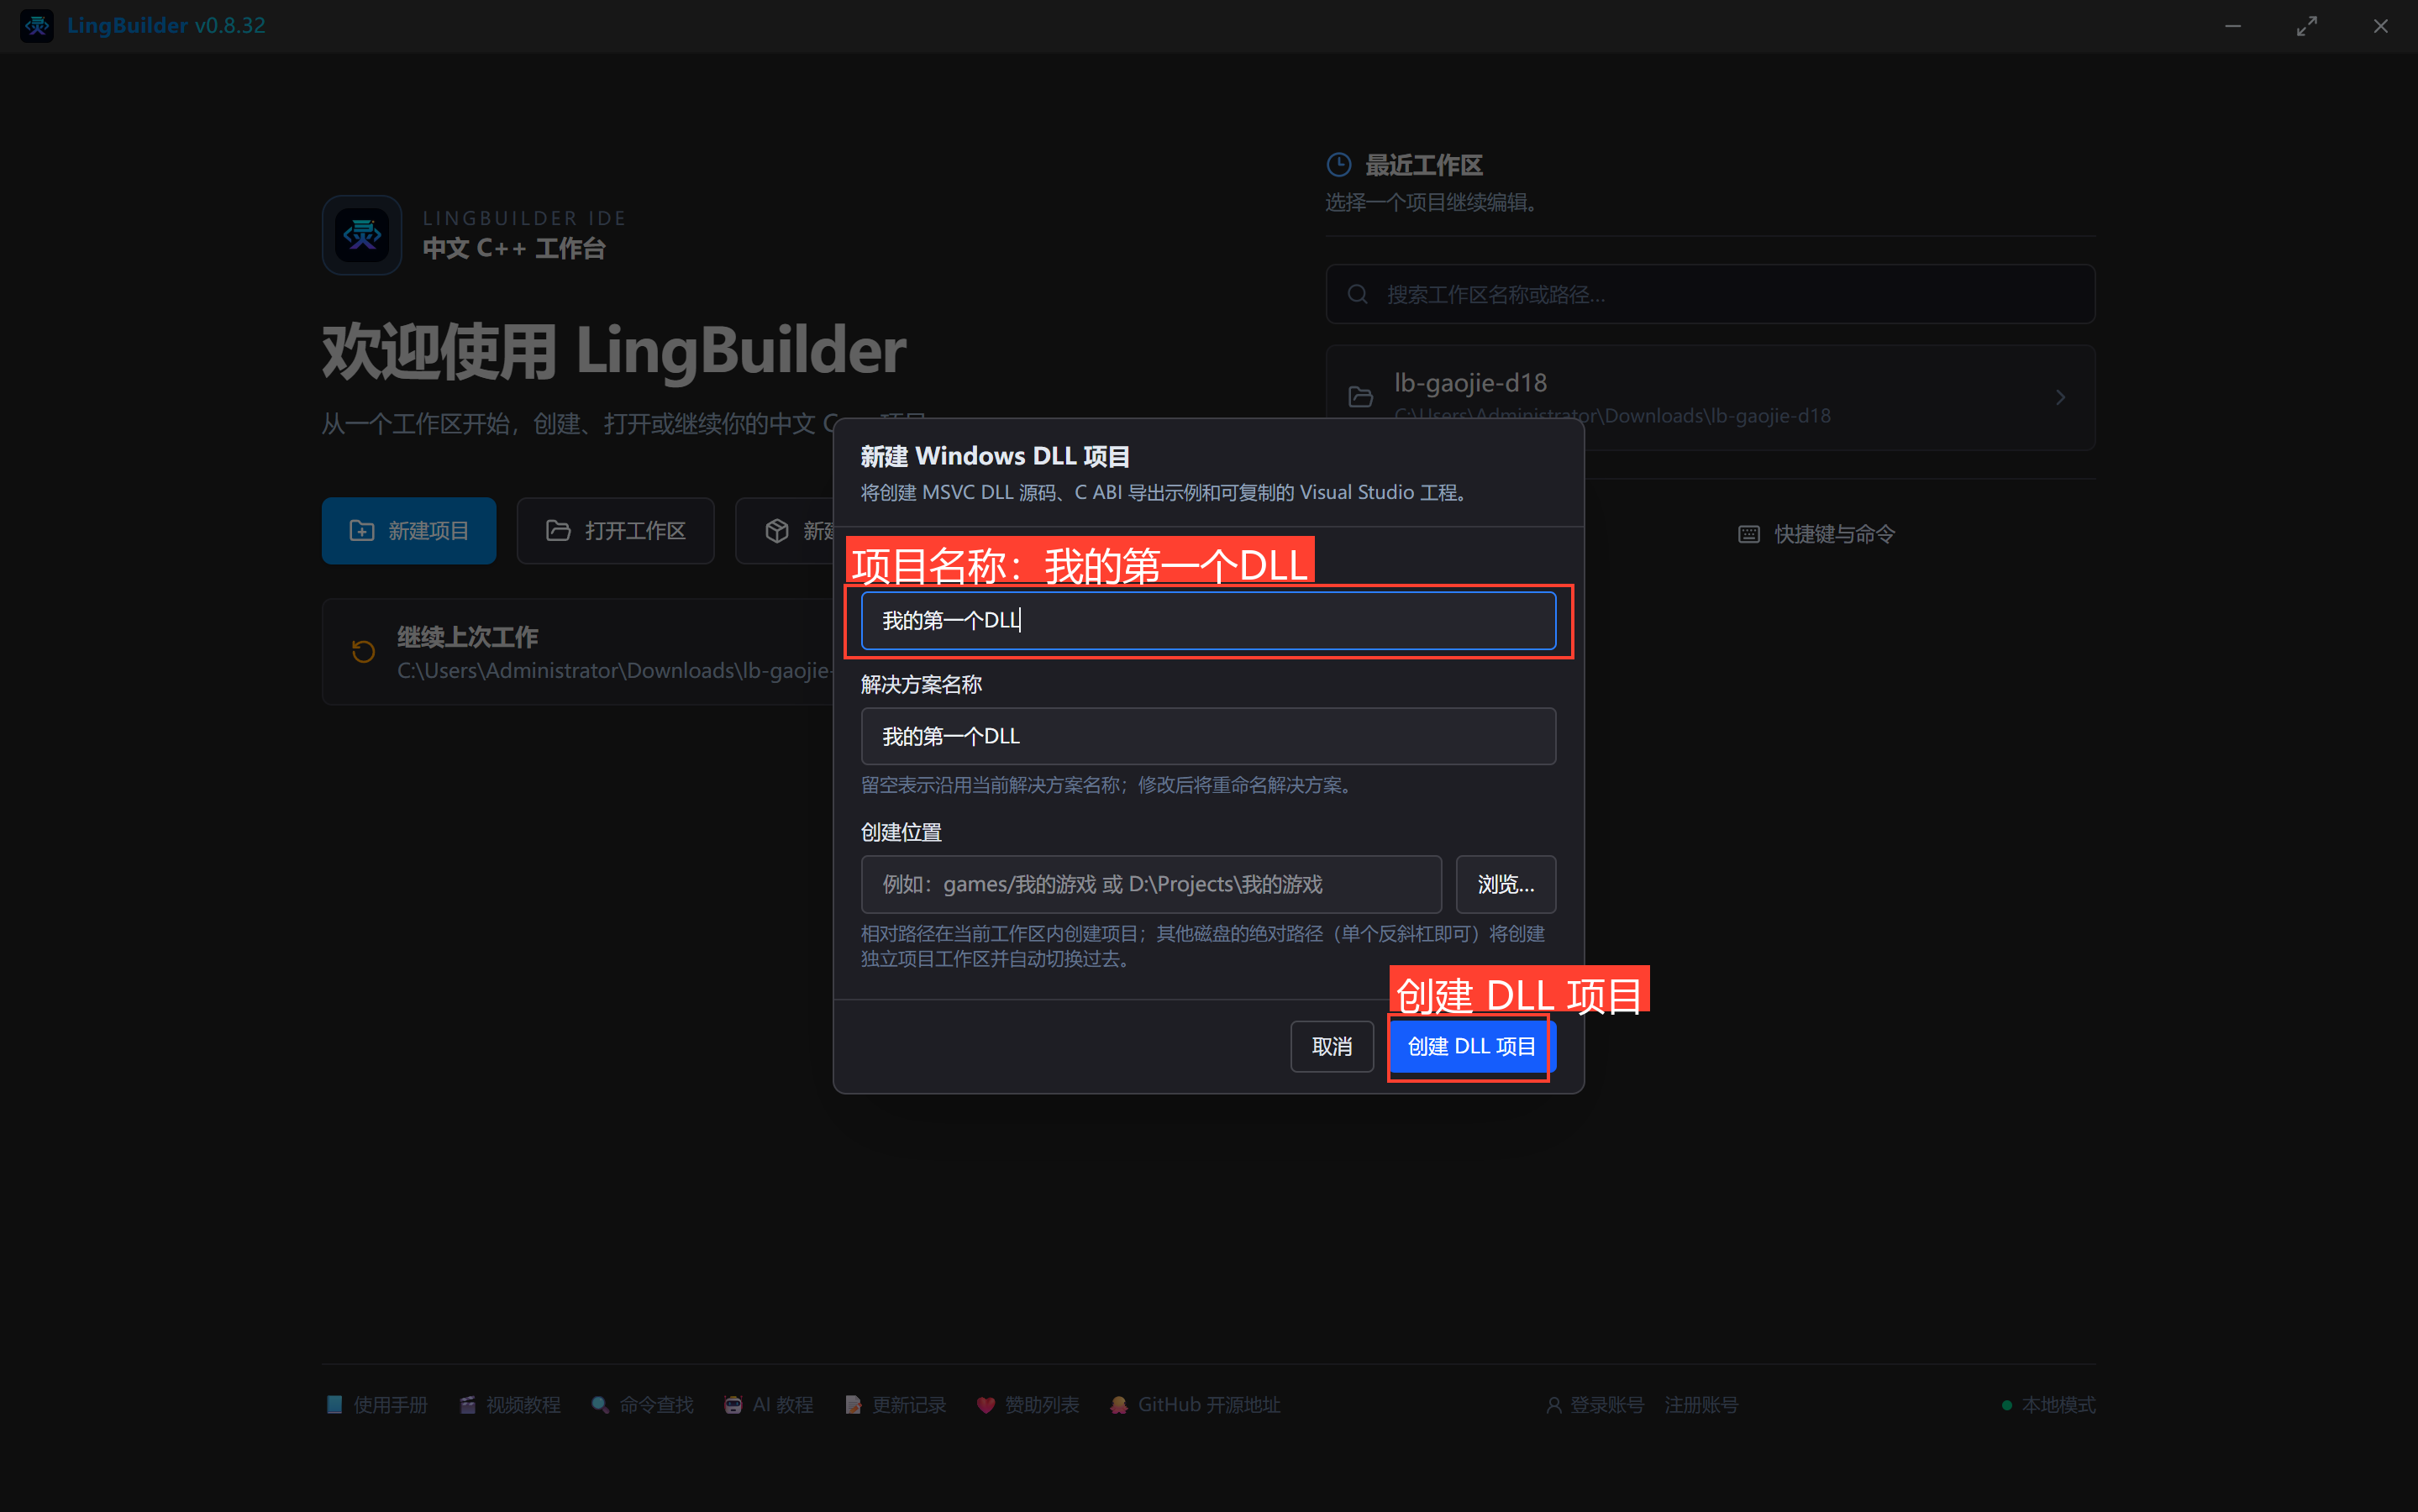Click the cube icon on the third start button

pos(777,531)
